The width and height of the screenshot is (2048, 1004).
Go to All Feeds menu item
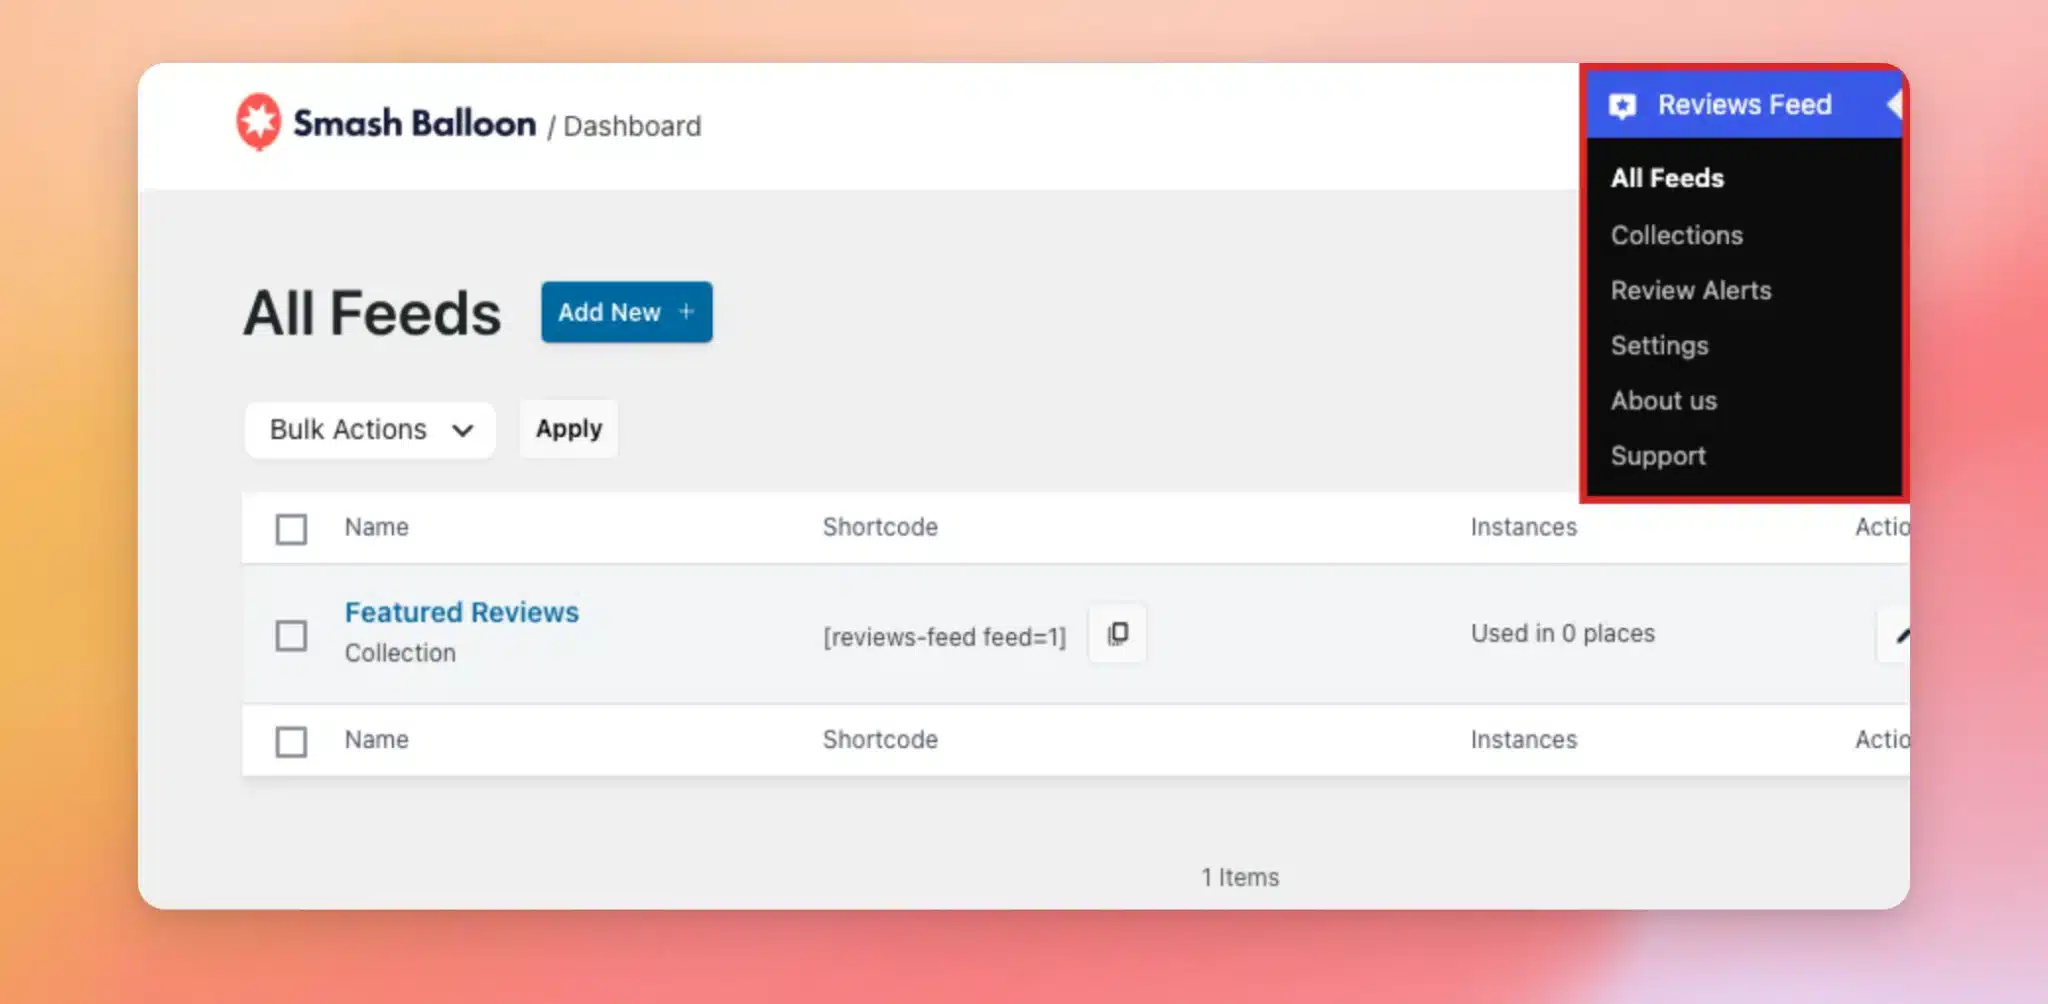[1667, 178]
